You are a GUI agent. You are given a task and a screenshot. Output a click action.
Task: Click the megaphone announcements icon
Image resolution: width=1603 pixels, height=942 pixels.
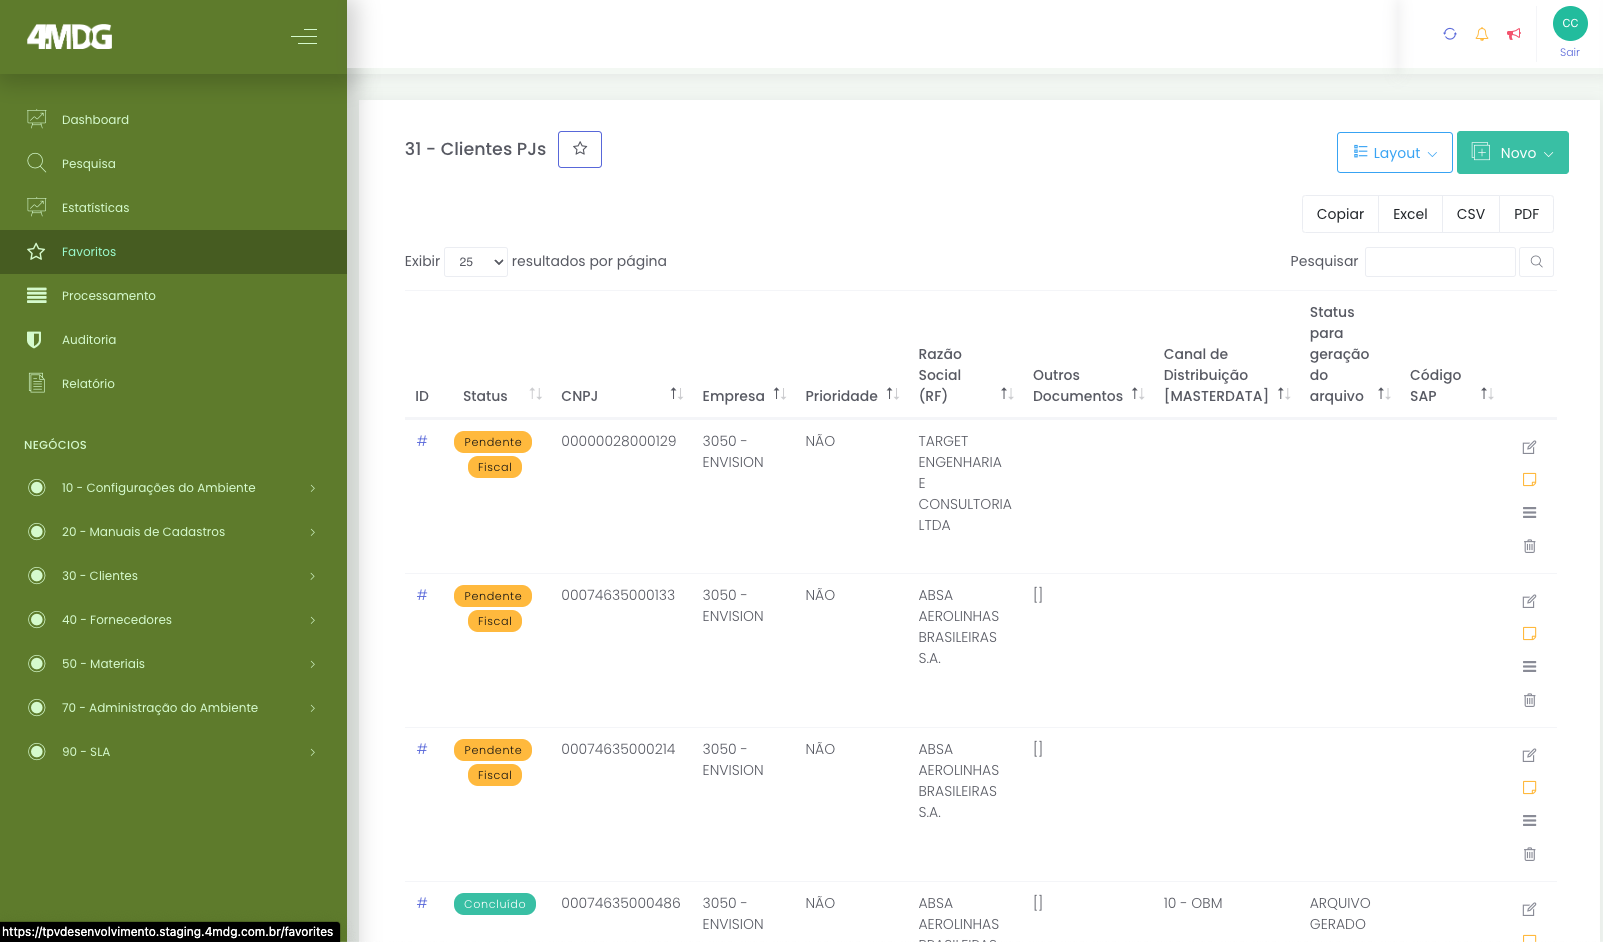(1514, 33)
